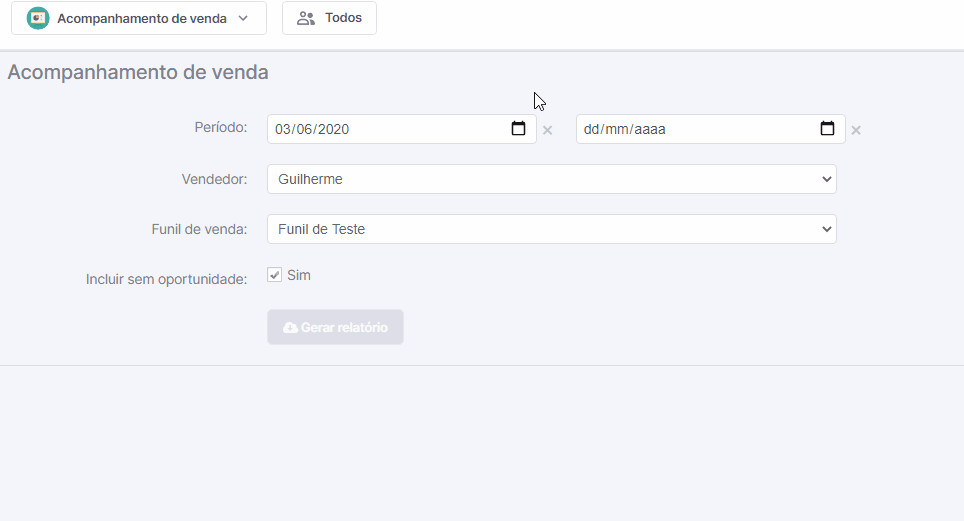The image size is (964, 521).
Task: Click the people icon on Todos button
Action: [306, 18]
